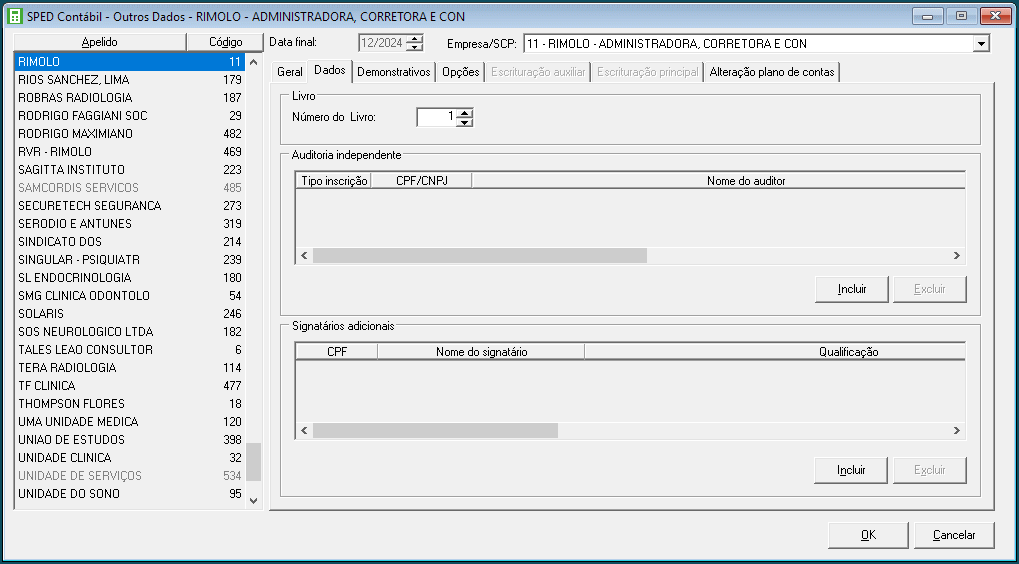Click the signatários table horizontal scrollbar thumb
Image resolution: width=1019 pixels, height=564 pixels.
(435, 430)
